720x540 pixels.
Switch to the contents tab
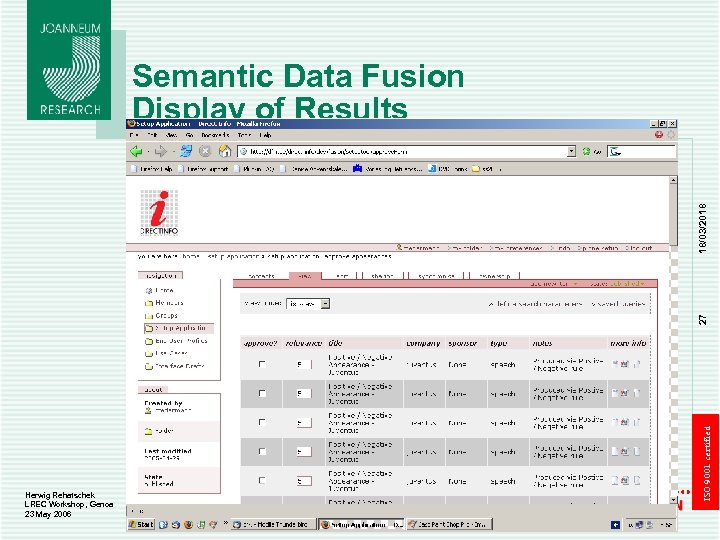[x=261, y=276]
